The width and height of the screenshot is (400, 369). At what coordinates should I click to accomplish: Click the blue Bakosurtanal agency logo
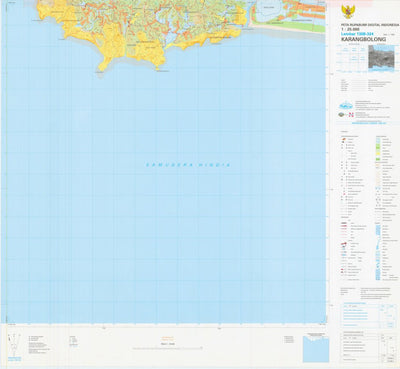(x=346, y=106)
